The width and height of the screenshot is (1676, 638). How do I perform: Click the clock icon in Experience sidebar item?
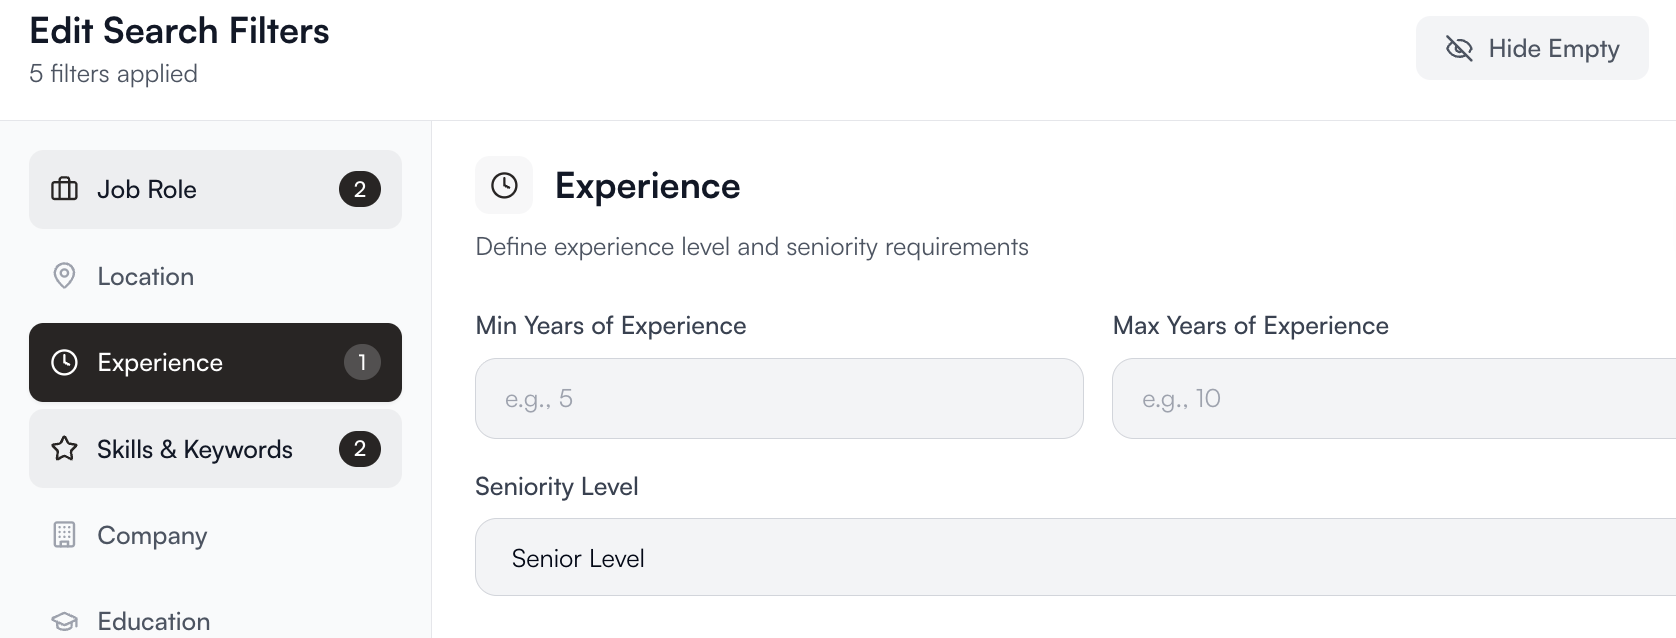point(64,362)
